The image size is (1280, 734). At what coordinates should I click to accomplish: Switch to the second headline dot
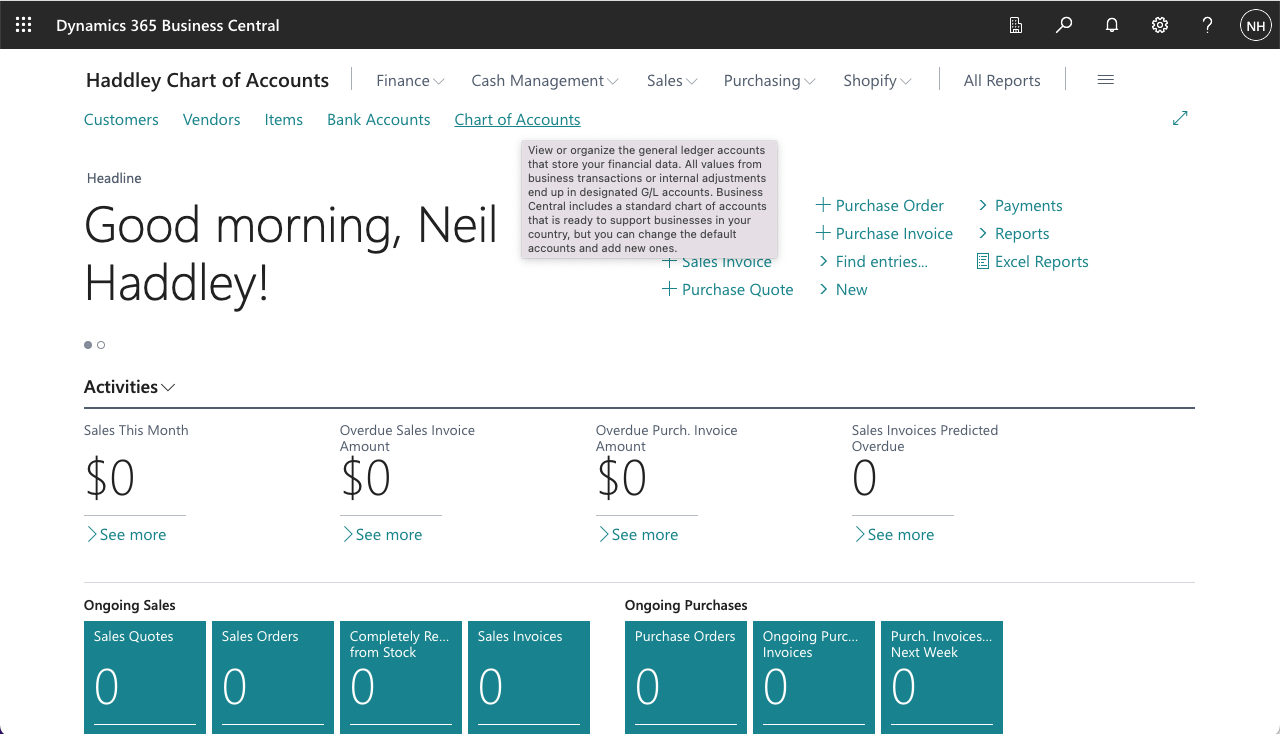click(x=101, y=345)
